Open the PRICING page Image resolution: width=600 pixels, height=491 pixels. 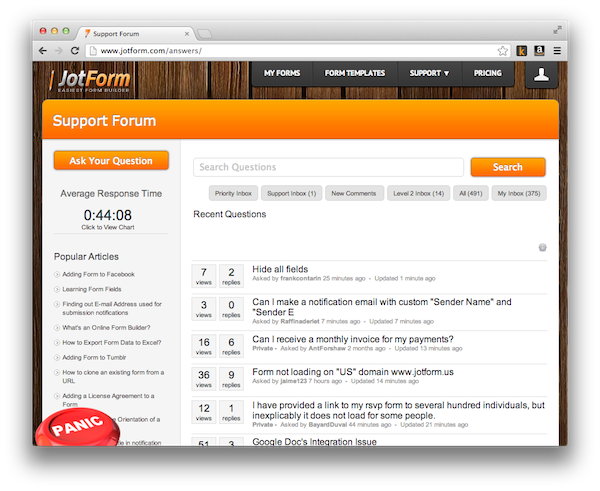tap(488, 73)
